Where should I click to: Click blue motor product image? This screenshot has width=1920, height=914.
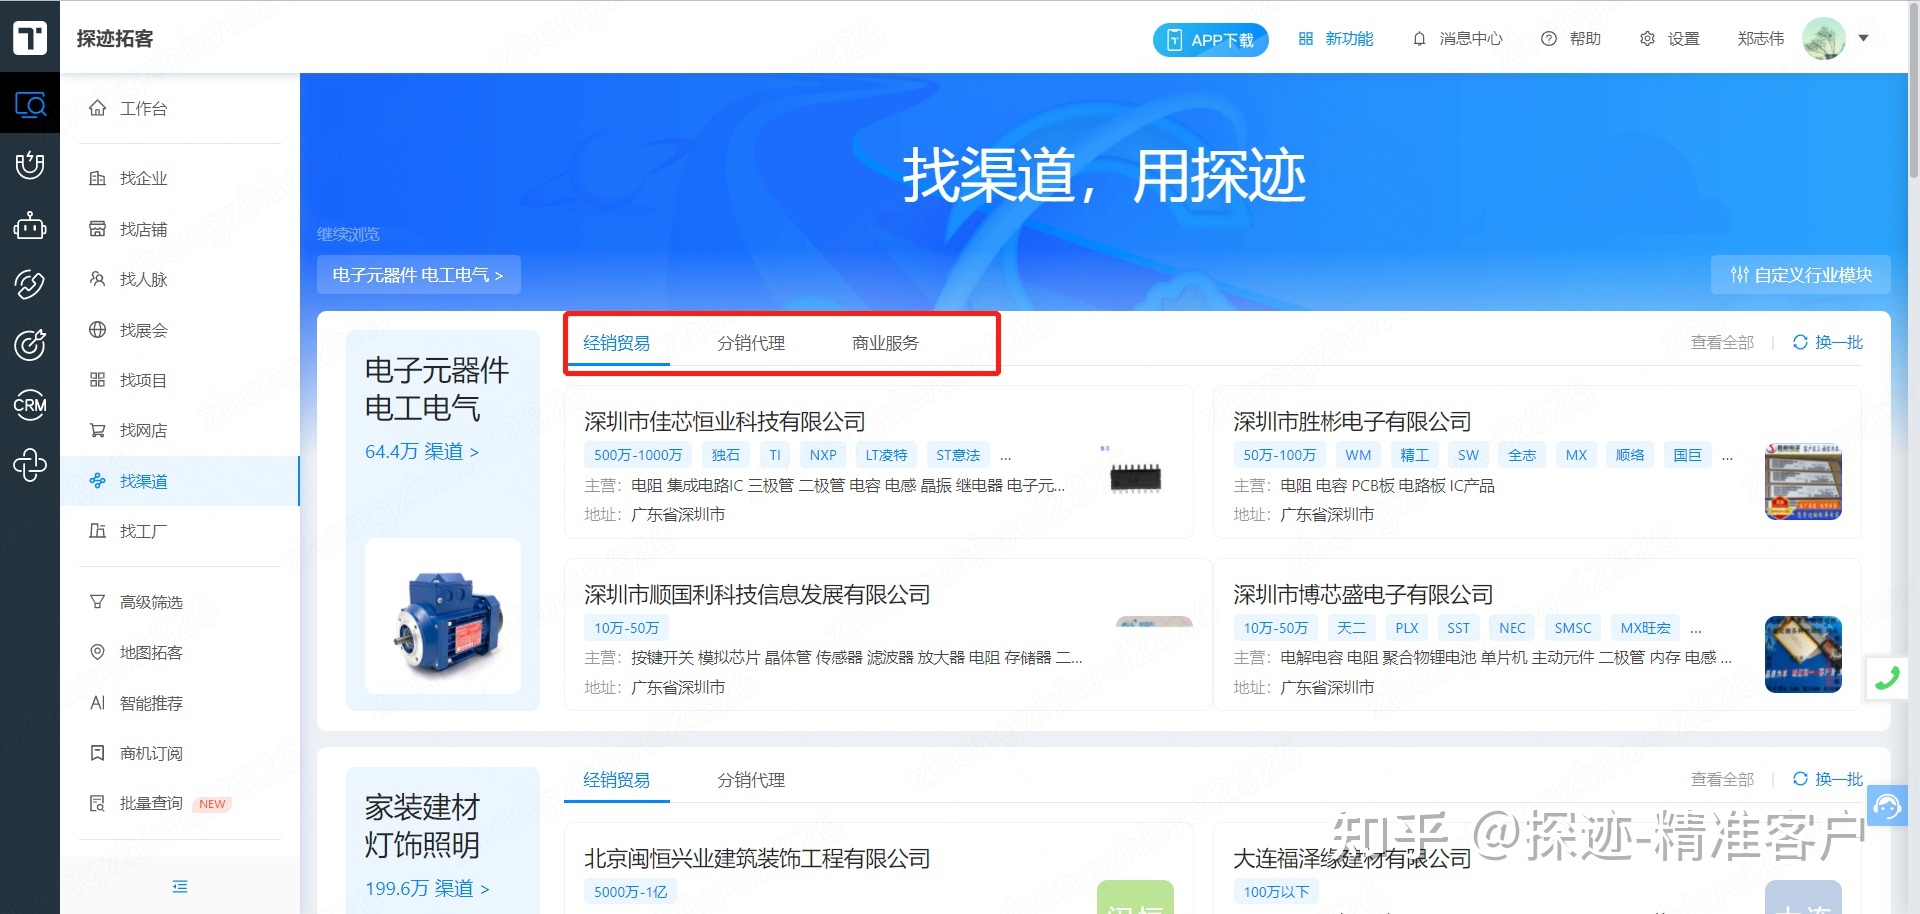tap(443, 616)
